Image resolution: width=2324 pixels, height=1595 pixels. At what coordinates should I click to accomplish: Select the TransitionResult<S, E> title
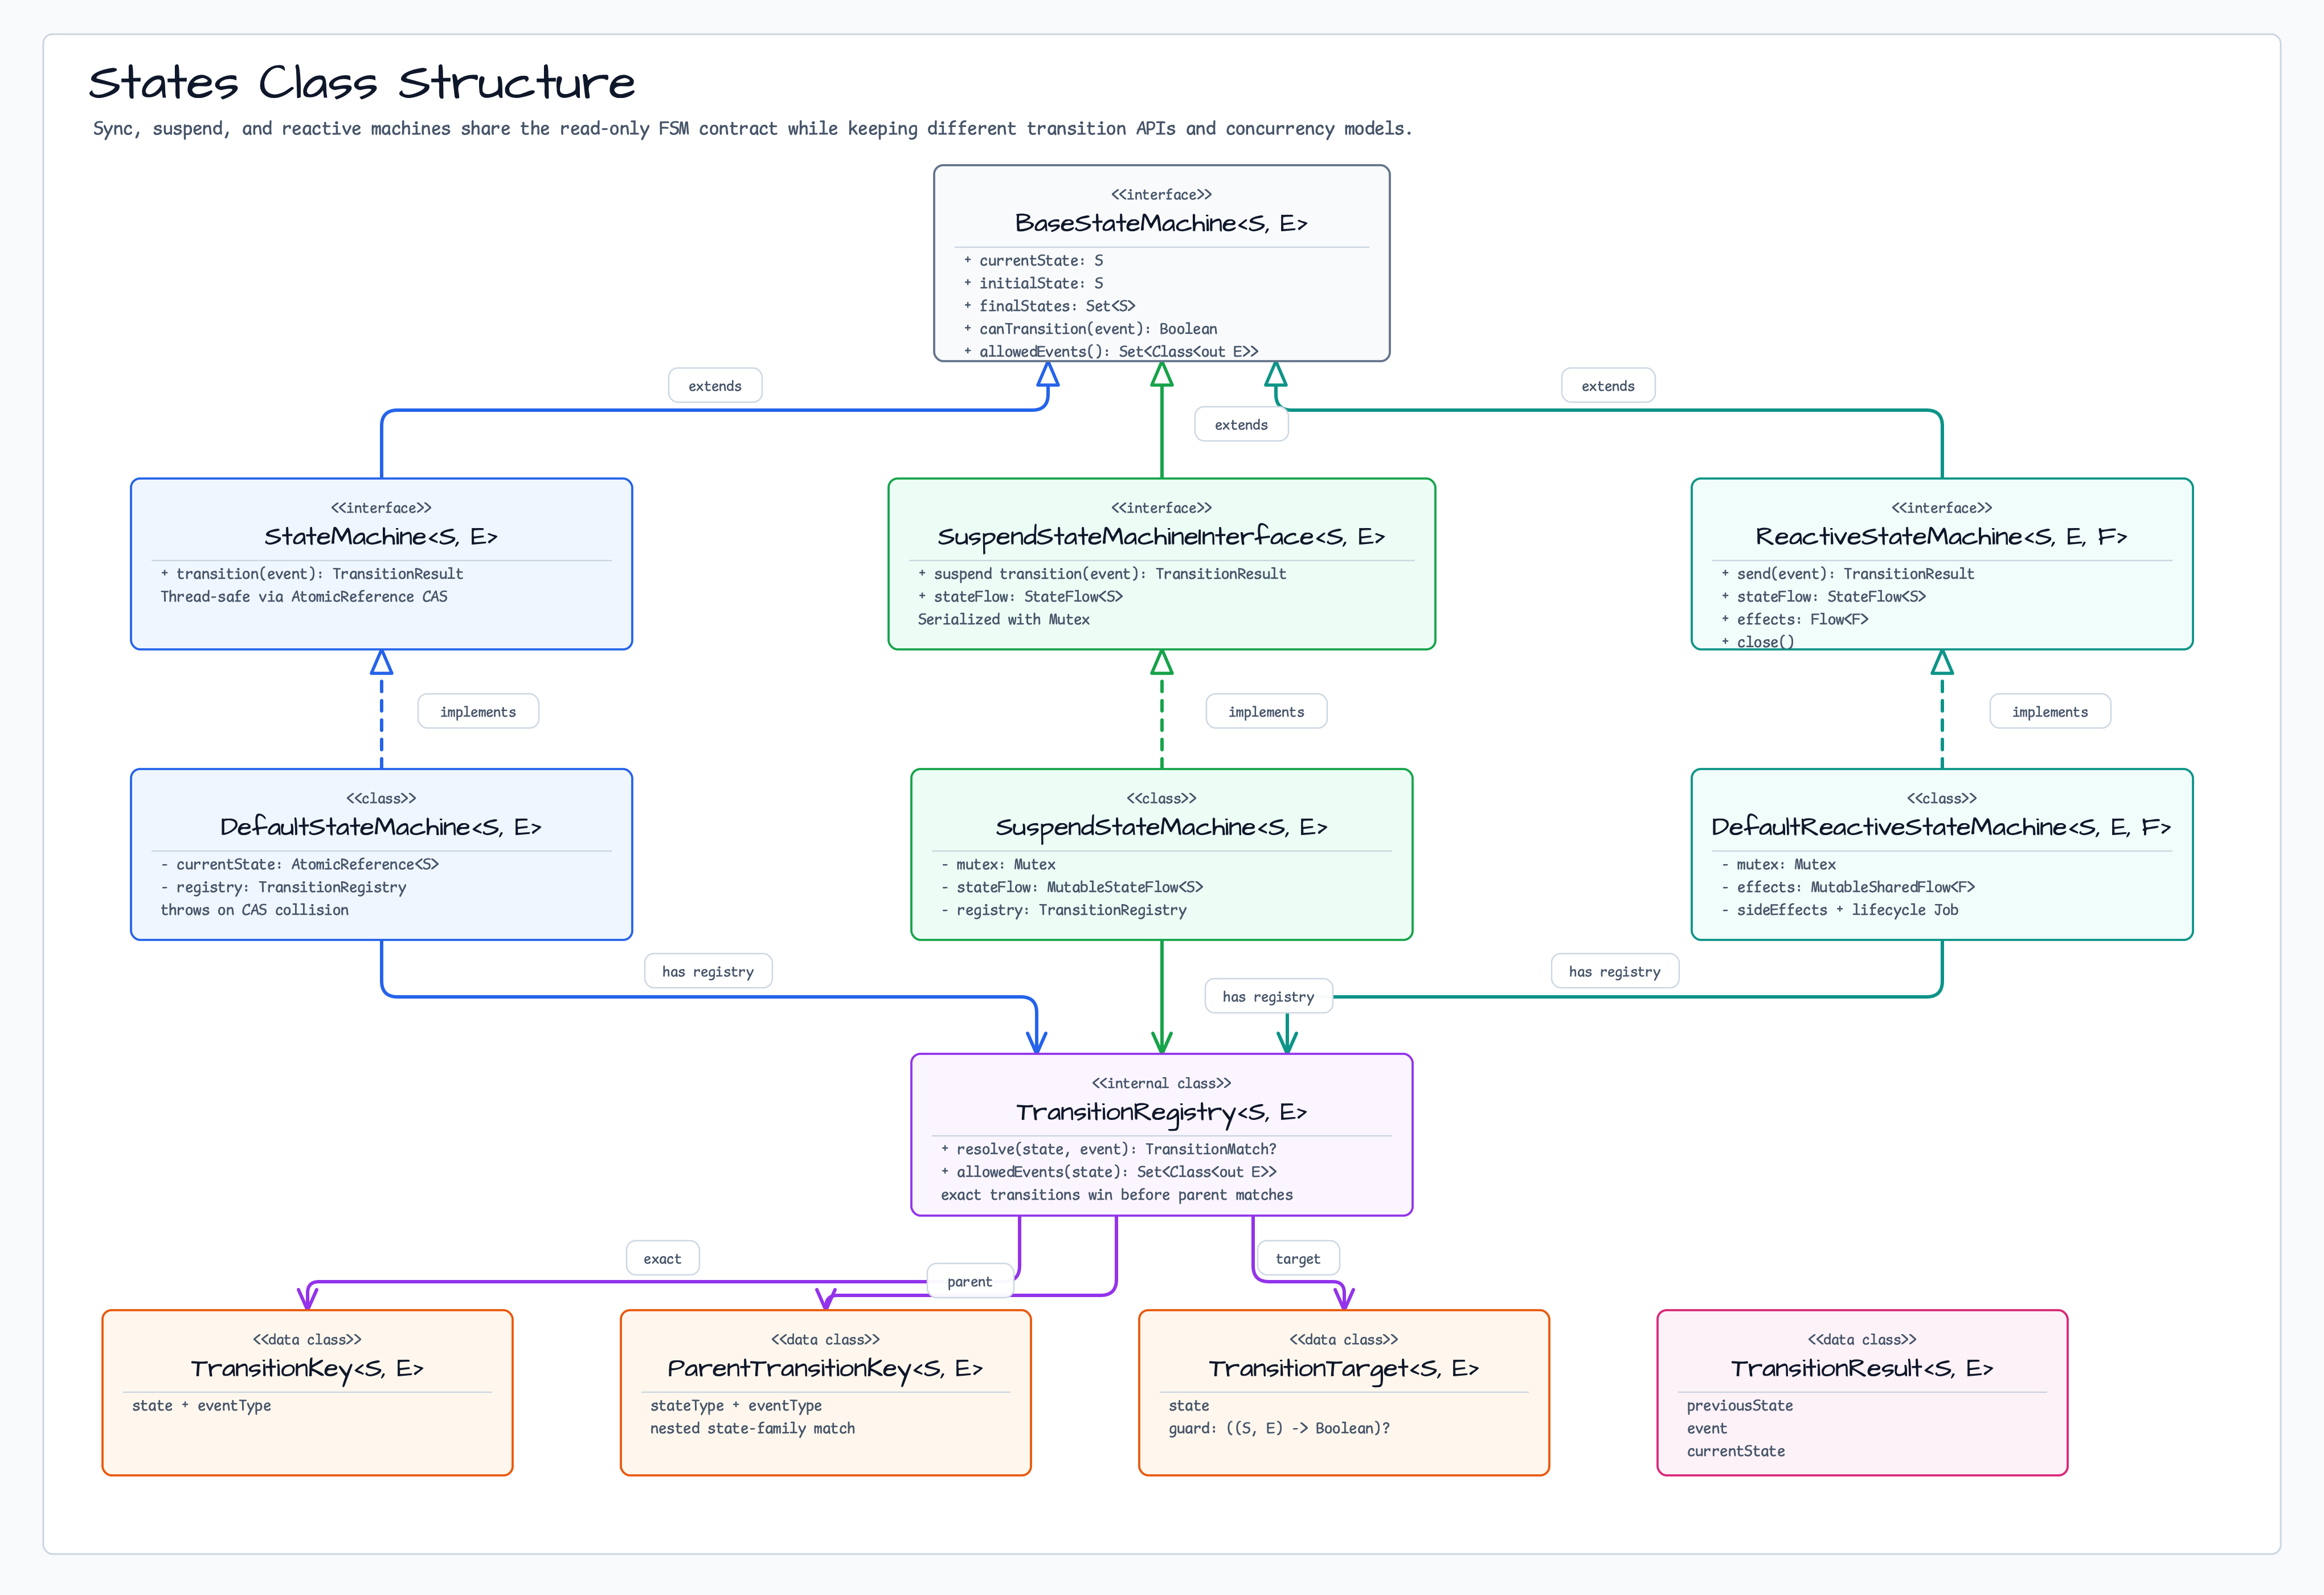click(x=1861, y=1369)
